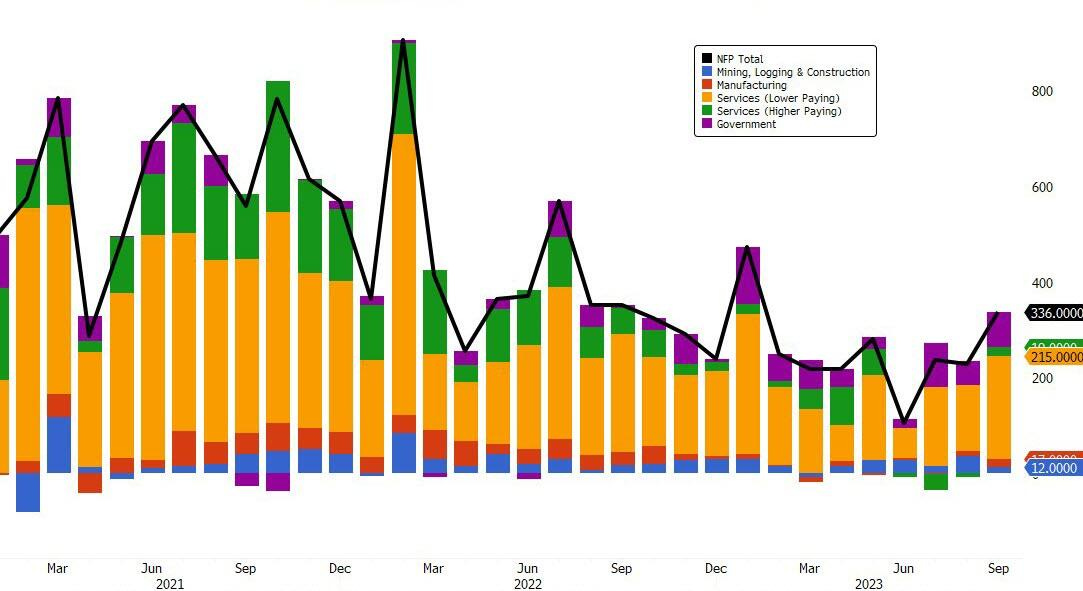1083x591 pixels.
Task: Select the red Manufacturing legend swatch
Action: (x=707, y=85)
